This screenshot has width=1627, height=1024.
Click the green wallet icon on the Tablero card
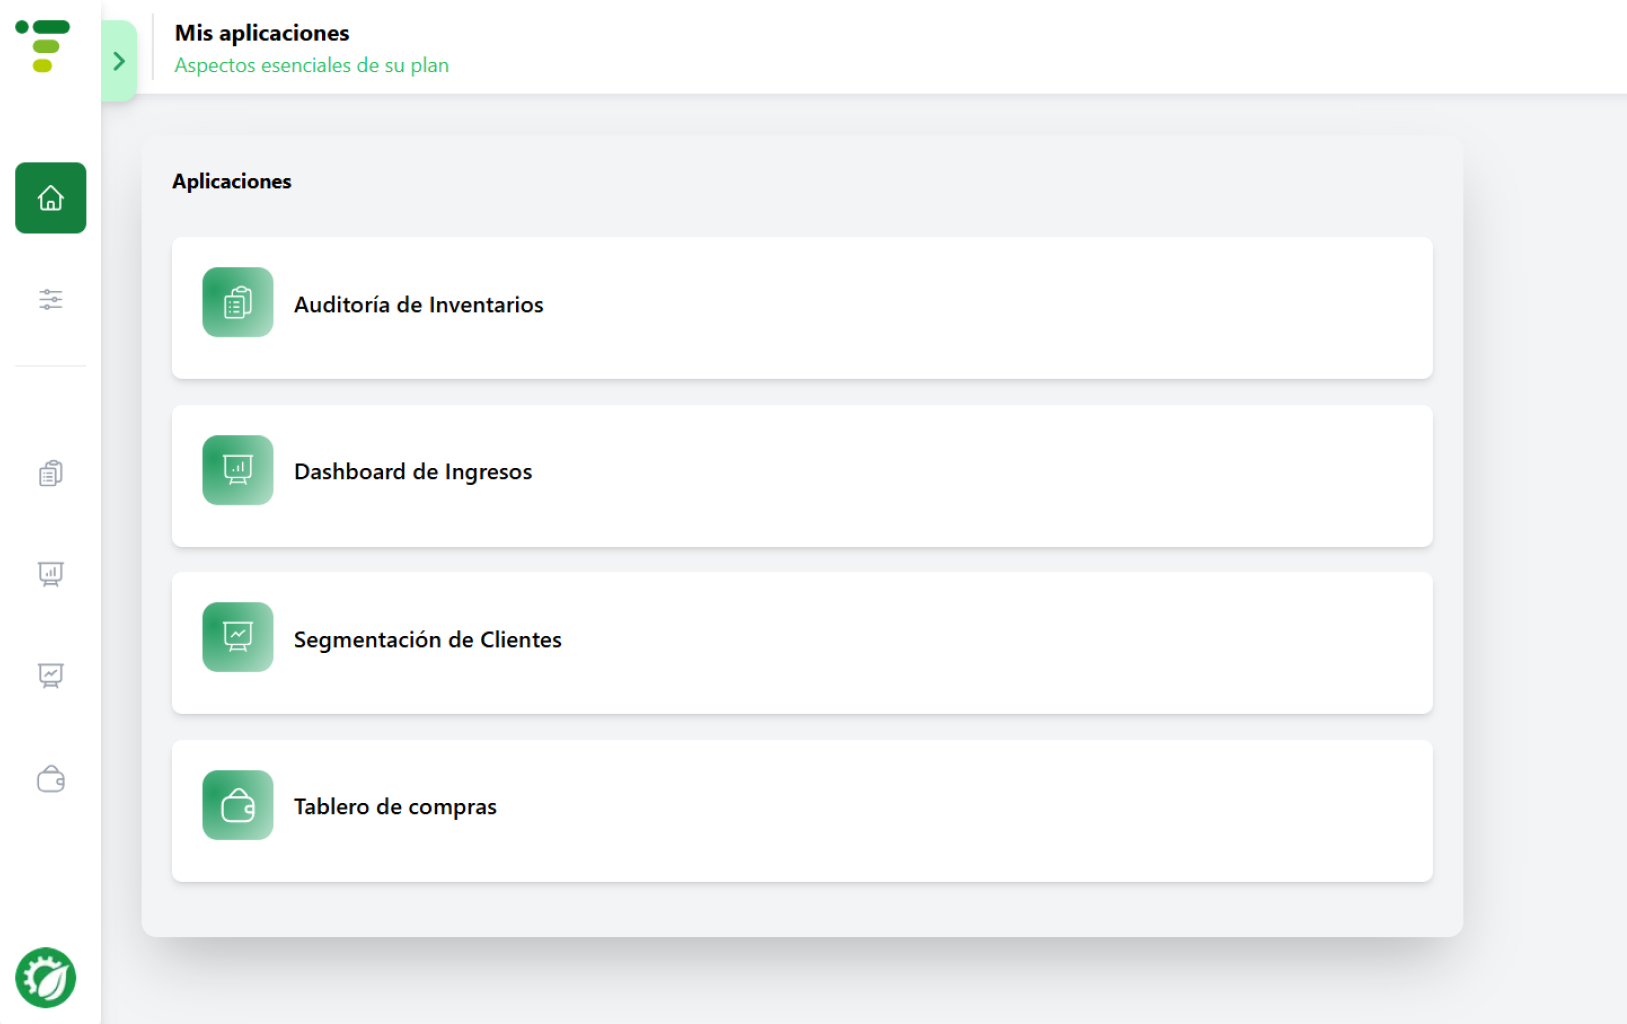[237, 805]
